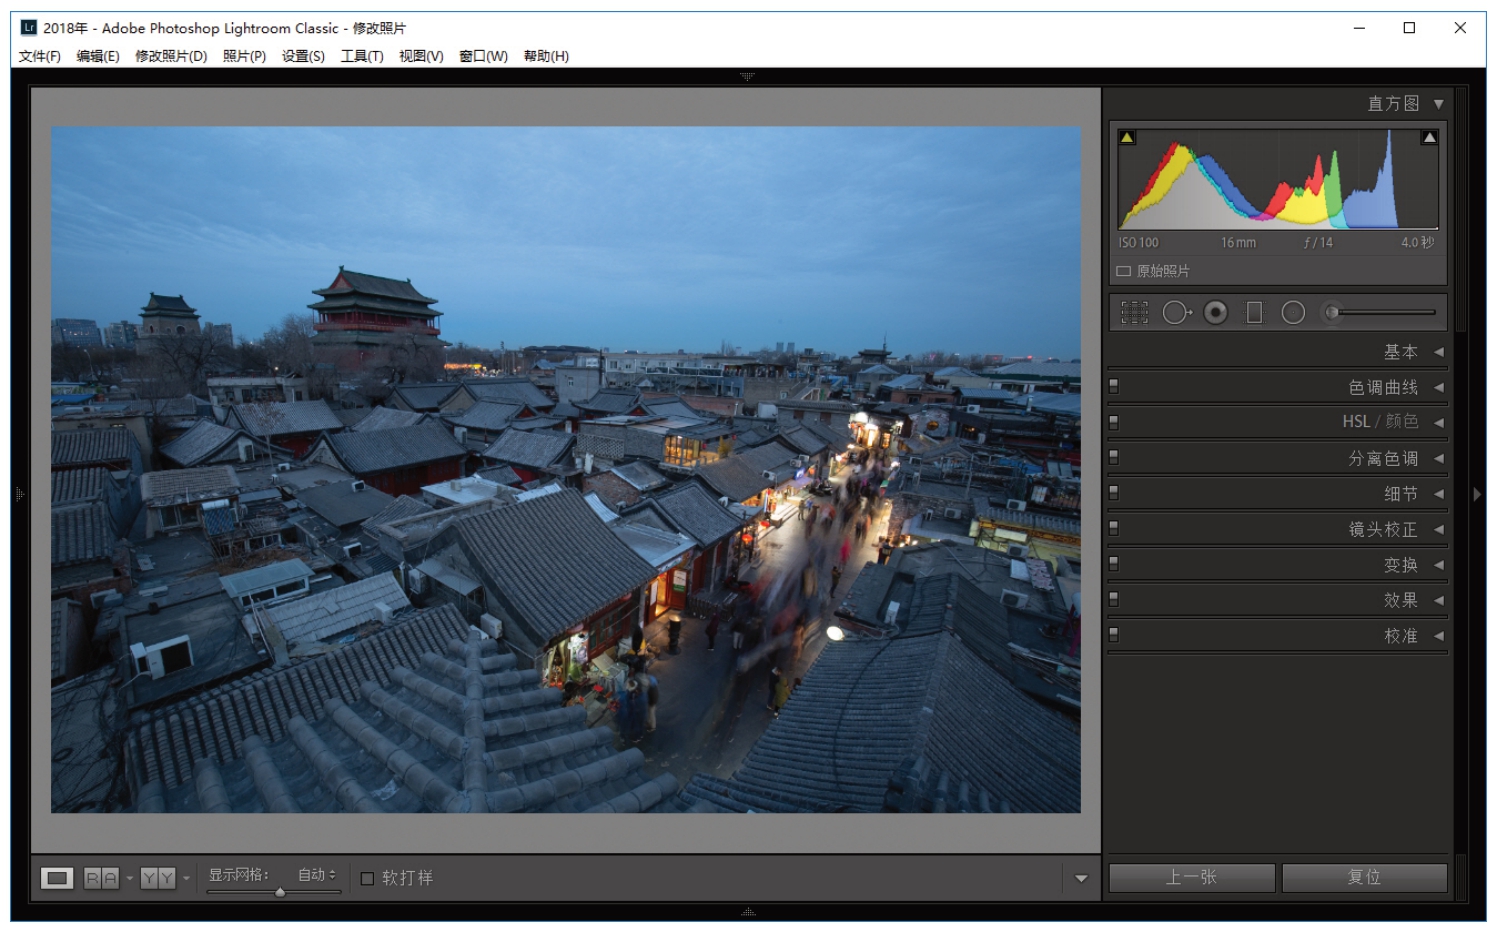1498x935 pixels.
Task: Select the Radial Filter tool
Action: (1293, 313)
